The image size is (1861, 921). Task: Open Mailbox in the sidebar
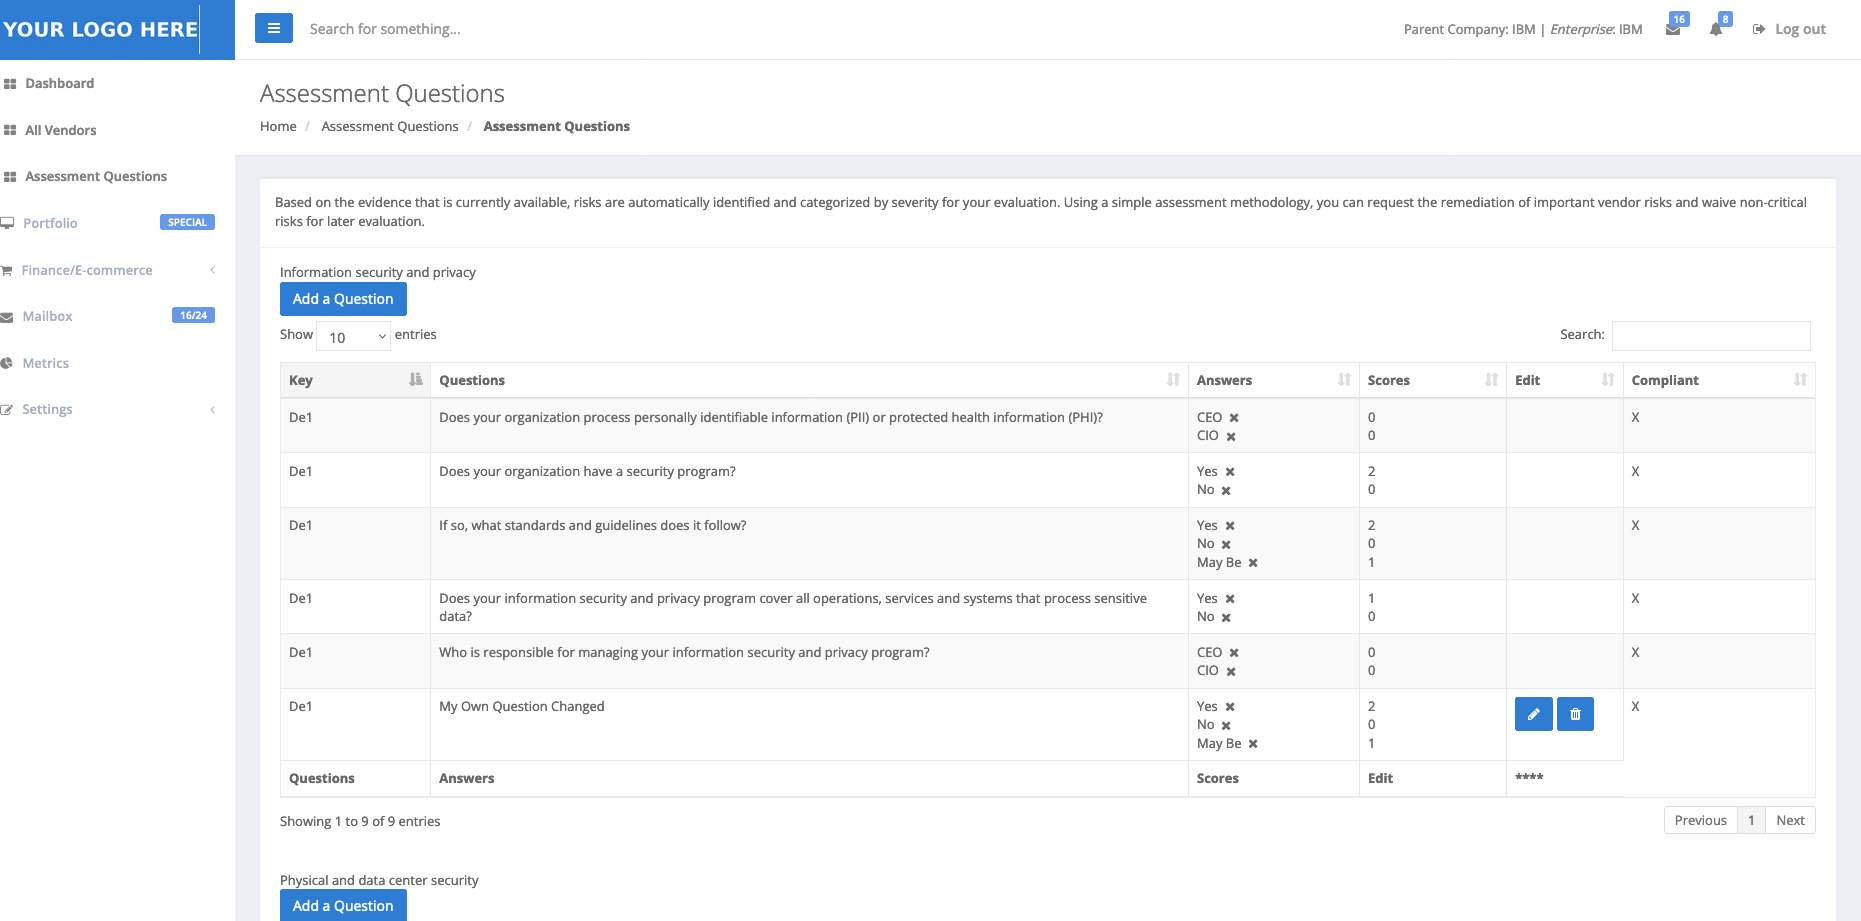click(48, 316)
